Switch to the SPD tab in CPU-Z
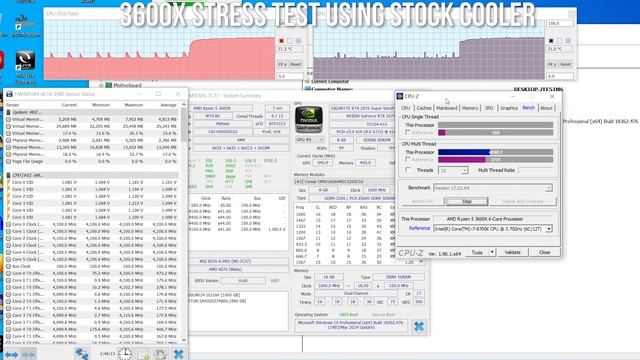640x360 pixels. (x=489, y=108)
